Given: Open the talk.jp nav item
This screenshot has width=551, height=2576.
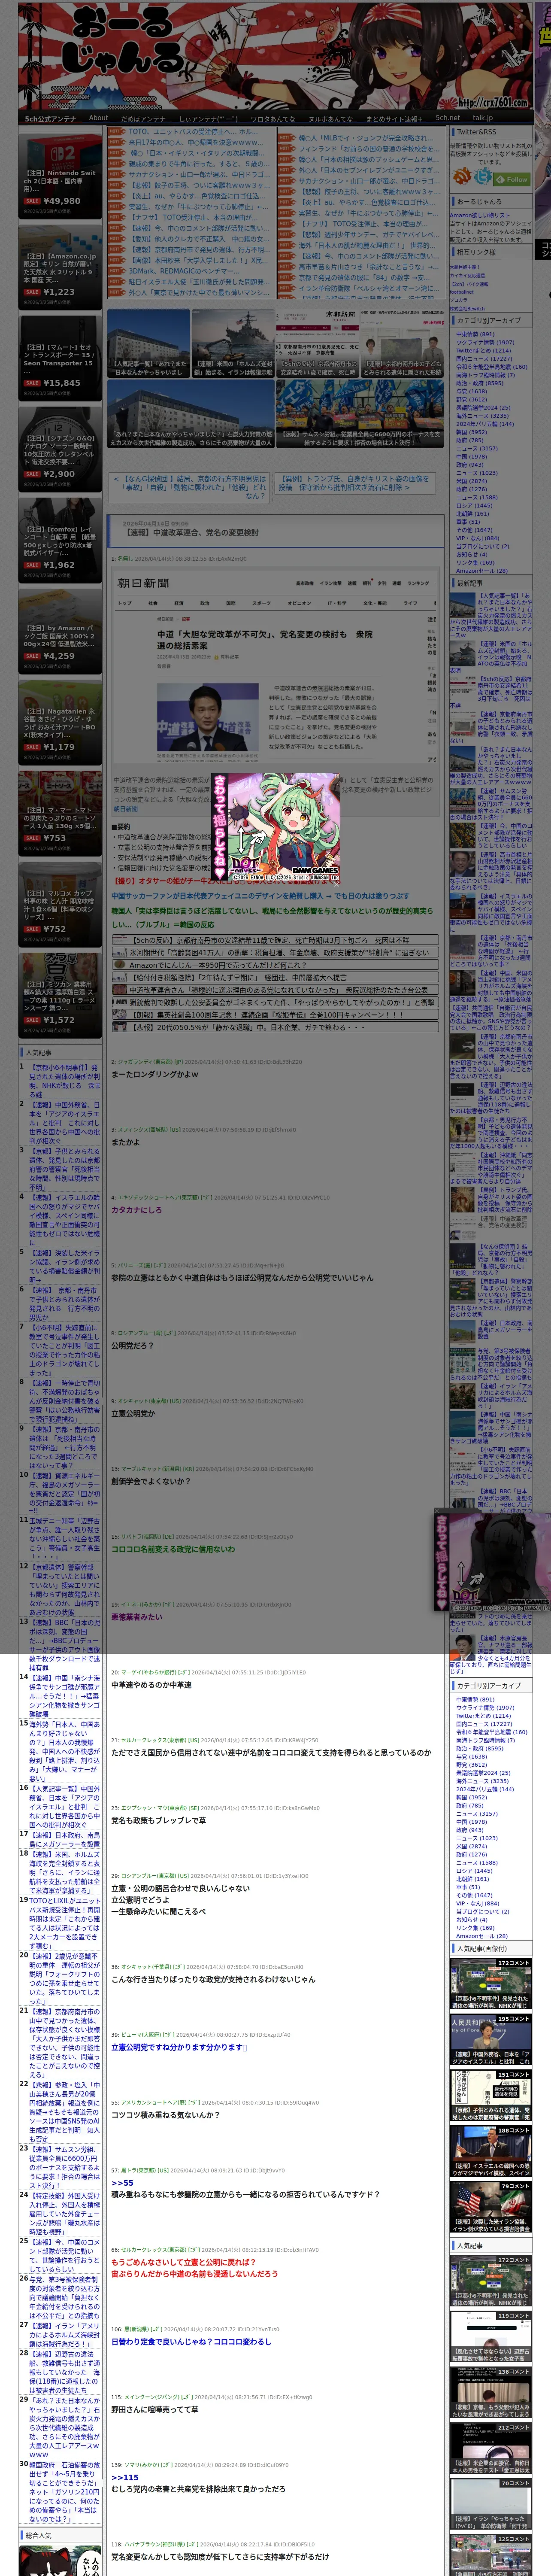Looking at the screenshot, I should tap(483, 118).
